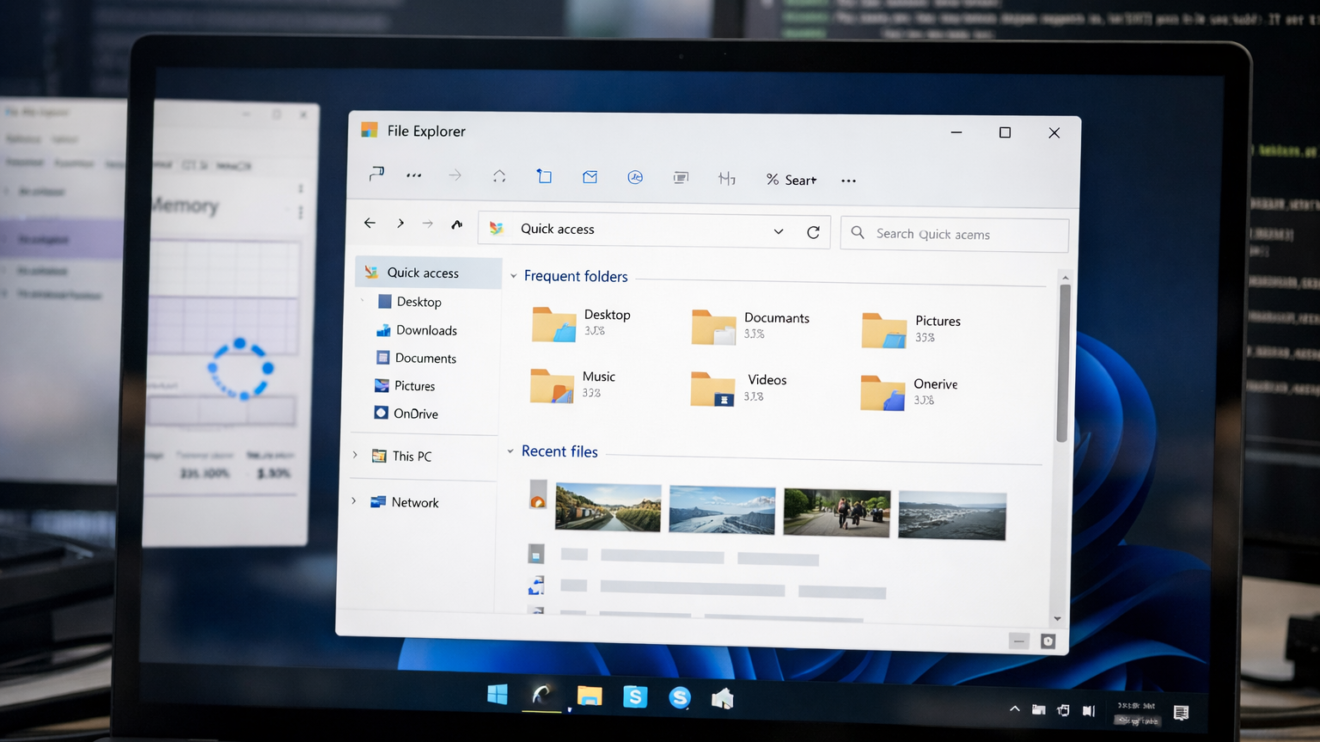
Task: Click into the Search Quick access field
Action: (x=955, y=234)
